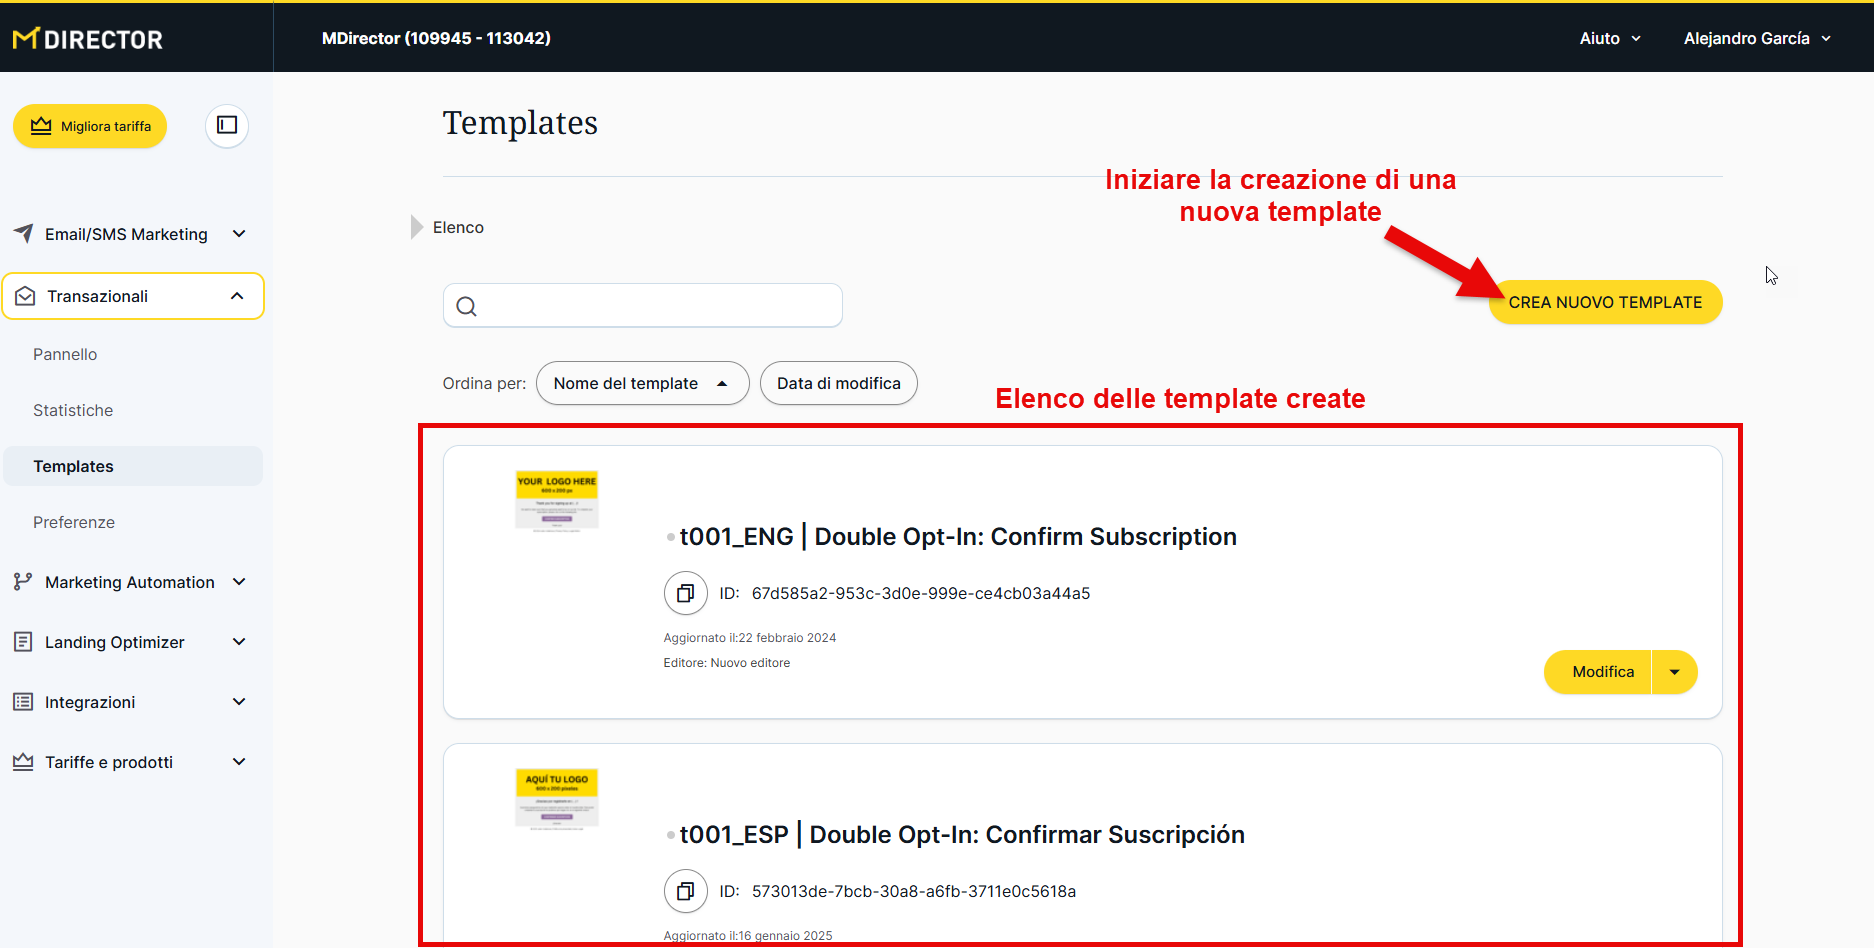
Task: Open the t001_ENG template thumbnail
Action: coord(557,500)
